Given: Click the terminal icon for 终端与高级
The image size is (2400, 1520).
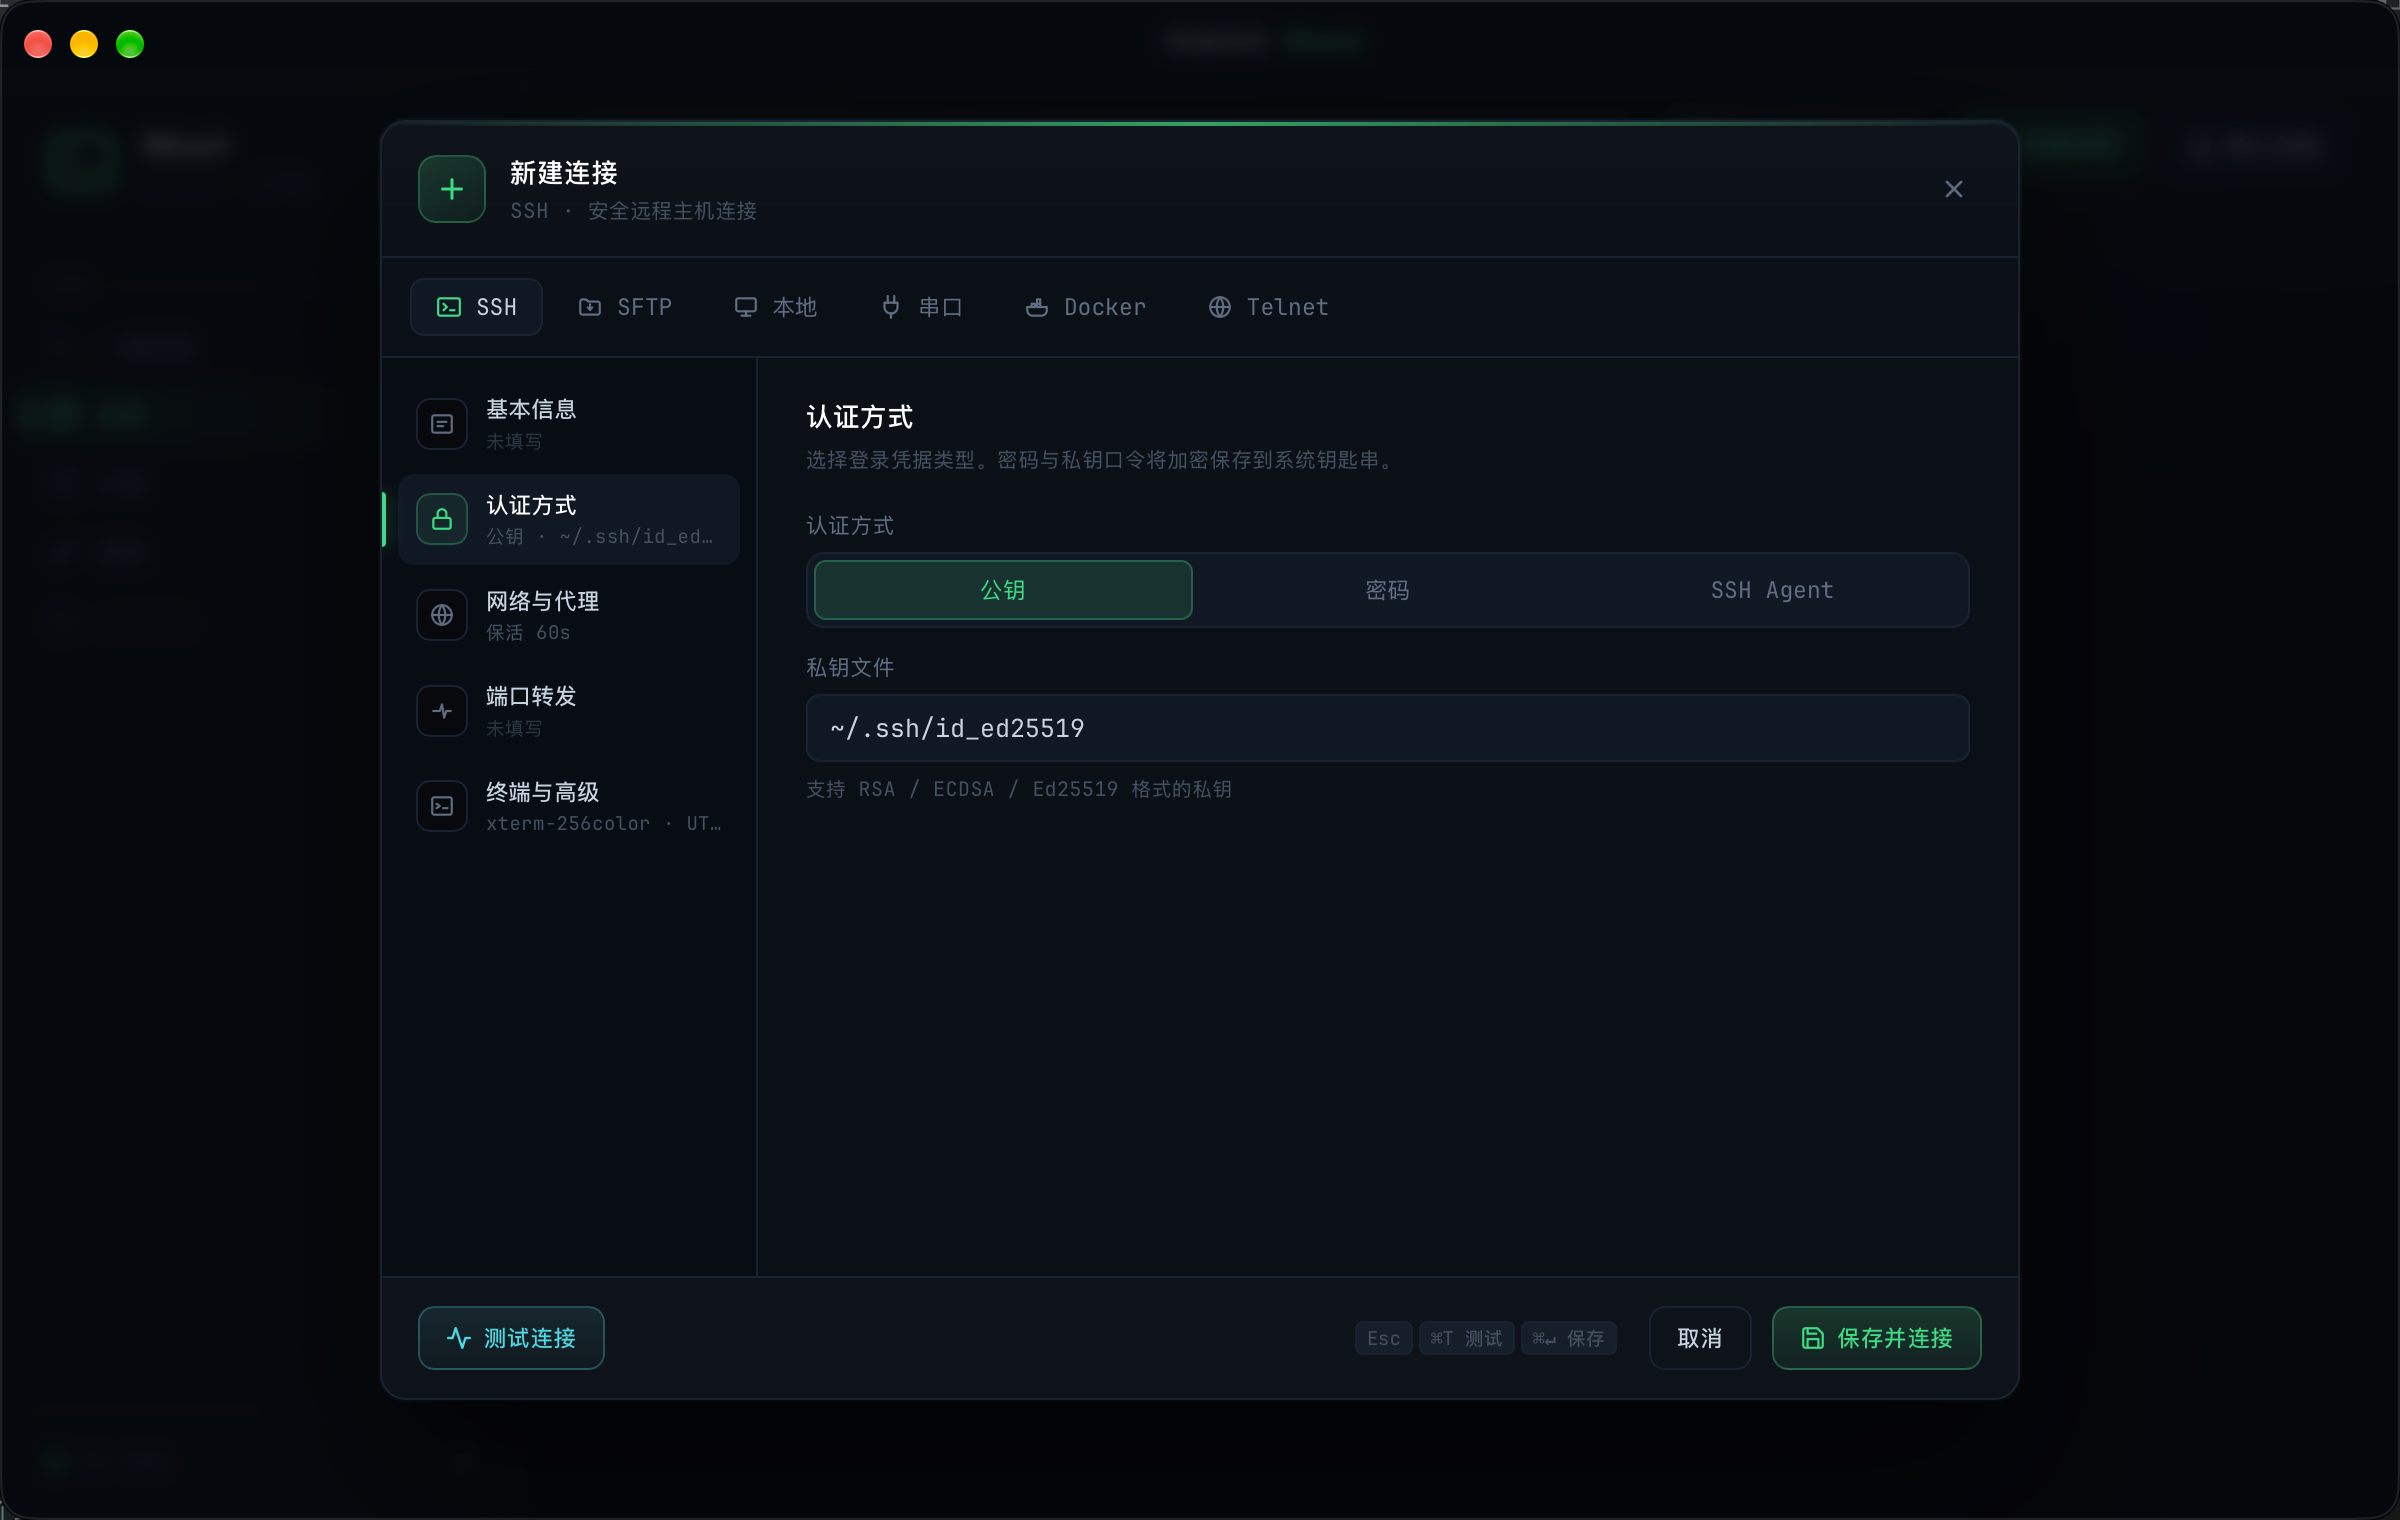Looking at the screenshot, I should (442, 806).
